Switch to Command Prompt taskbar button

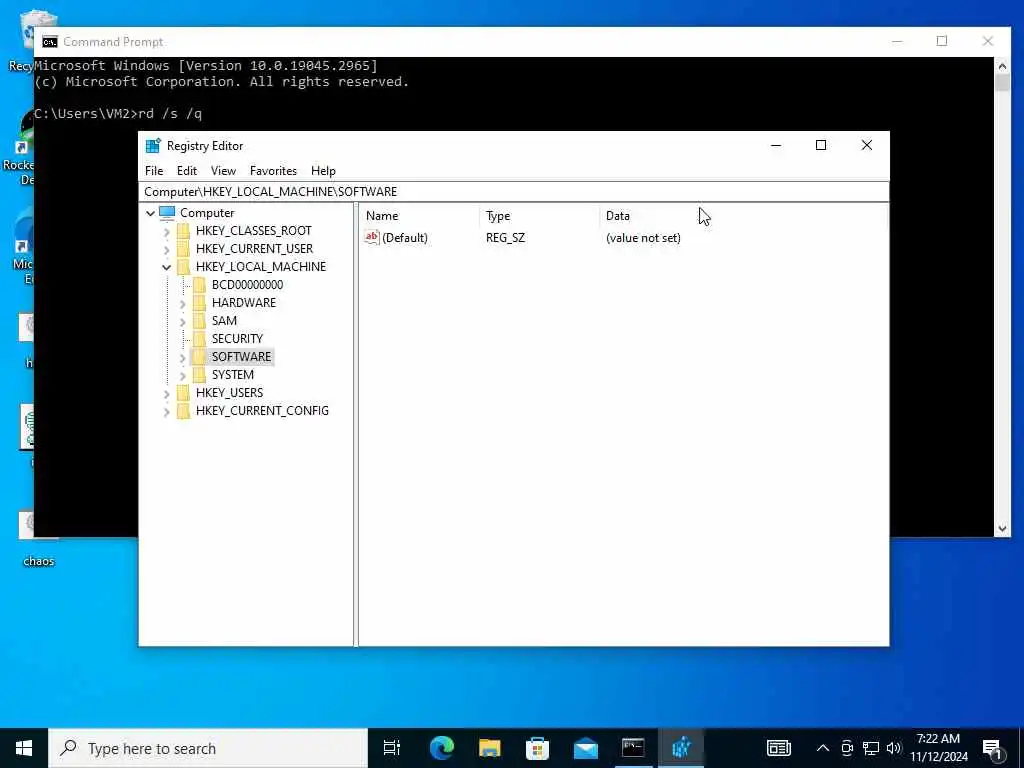(633, 748)
